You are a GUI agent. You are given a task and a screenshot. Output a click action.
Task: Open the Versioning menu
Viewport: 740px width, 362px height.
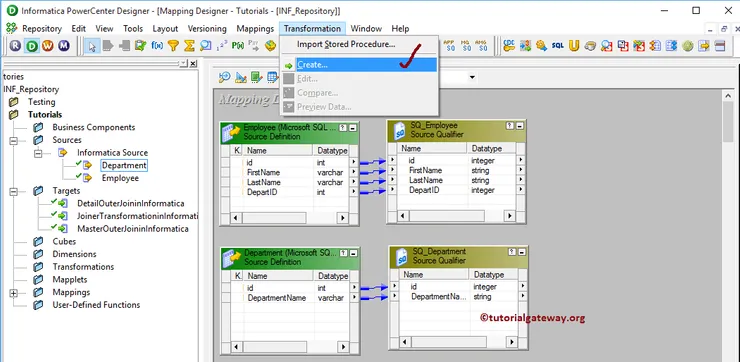[207, 29]
